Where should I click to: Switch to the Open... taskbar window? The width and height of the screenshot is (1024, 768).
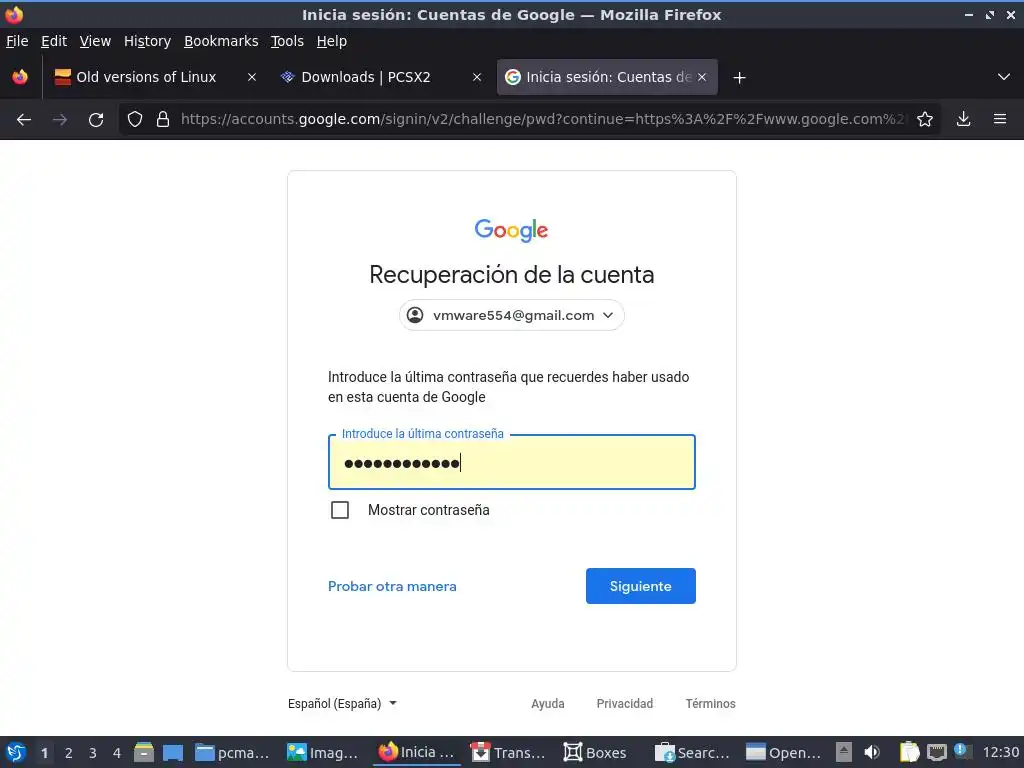(x=783, y=752)
